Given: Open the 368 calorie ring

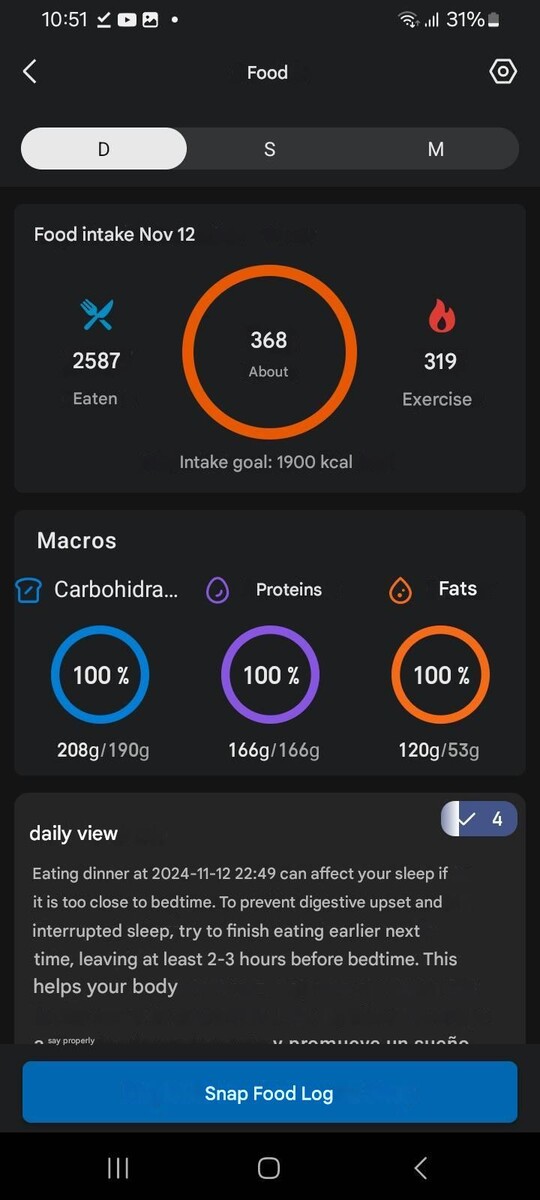Looking at the screenshot, I should [269, 352].
